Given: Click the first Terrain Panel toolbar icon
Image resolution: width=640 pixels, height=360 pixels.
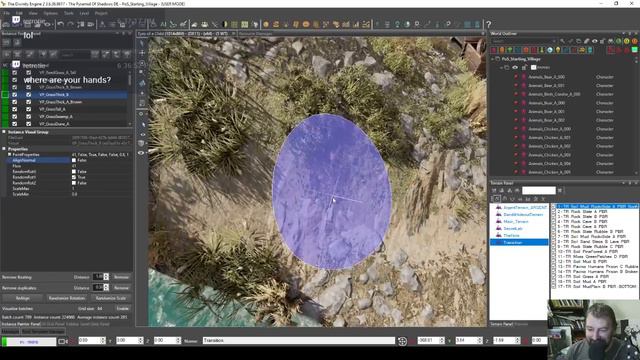Looking at the screenshot, I should pos(494,191).
